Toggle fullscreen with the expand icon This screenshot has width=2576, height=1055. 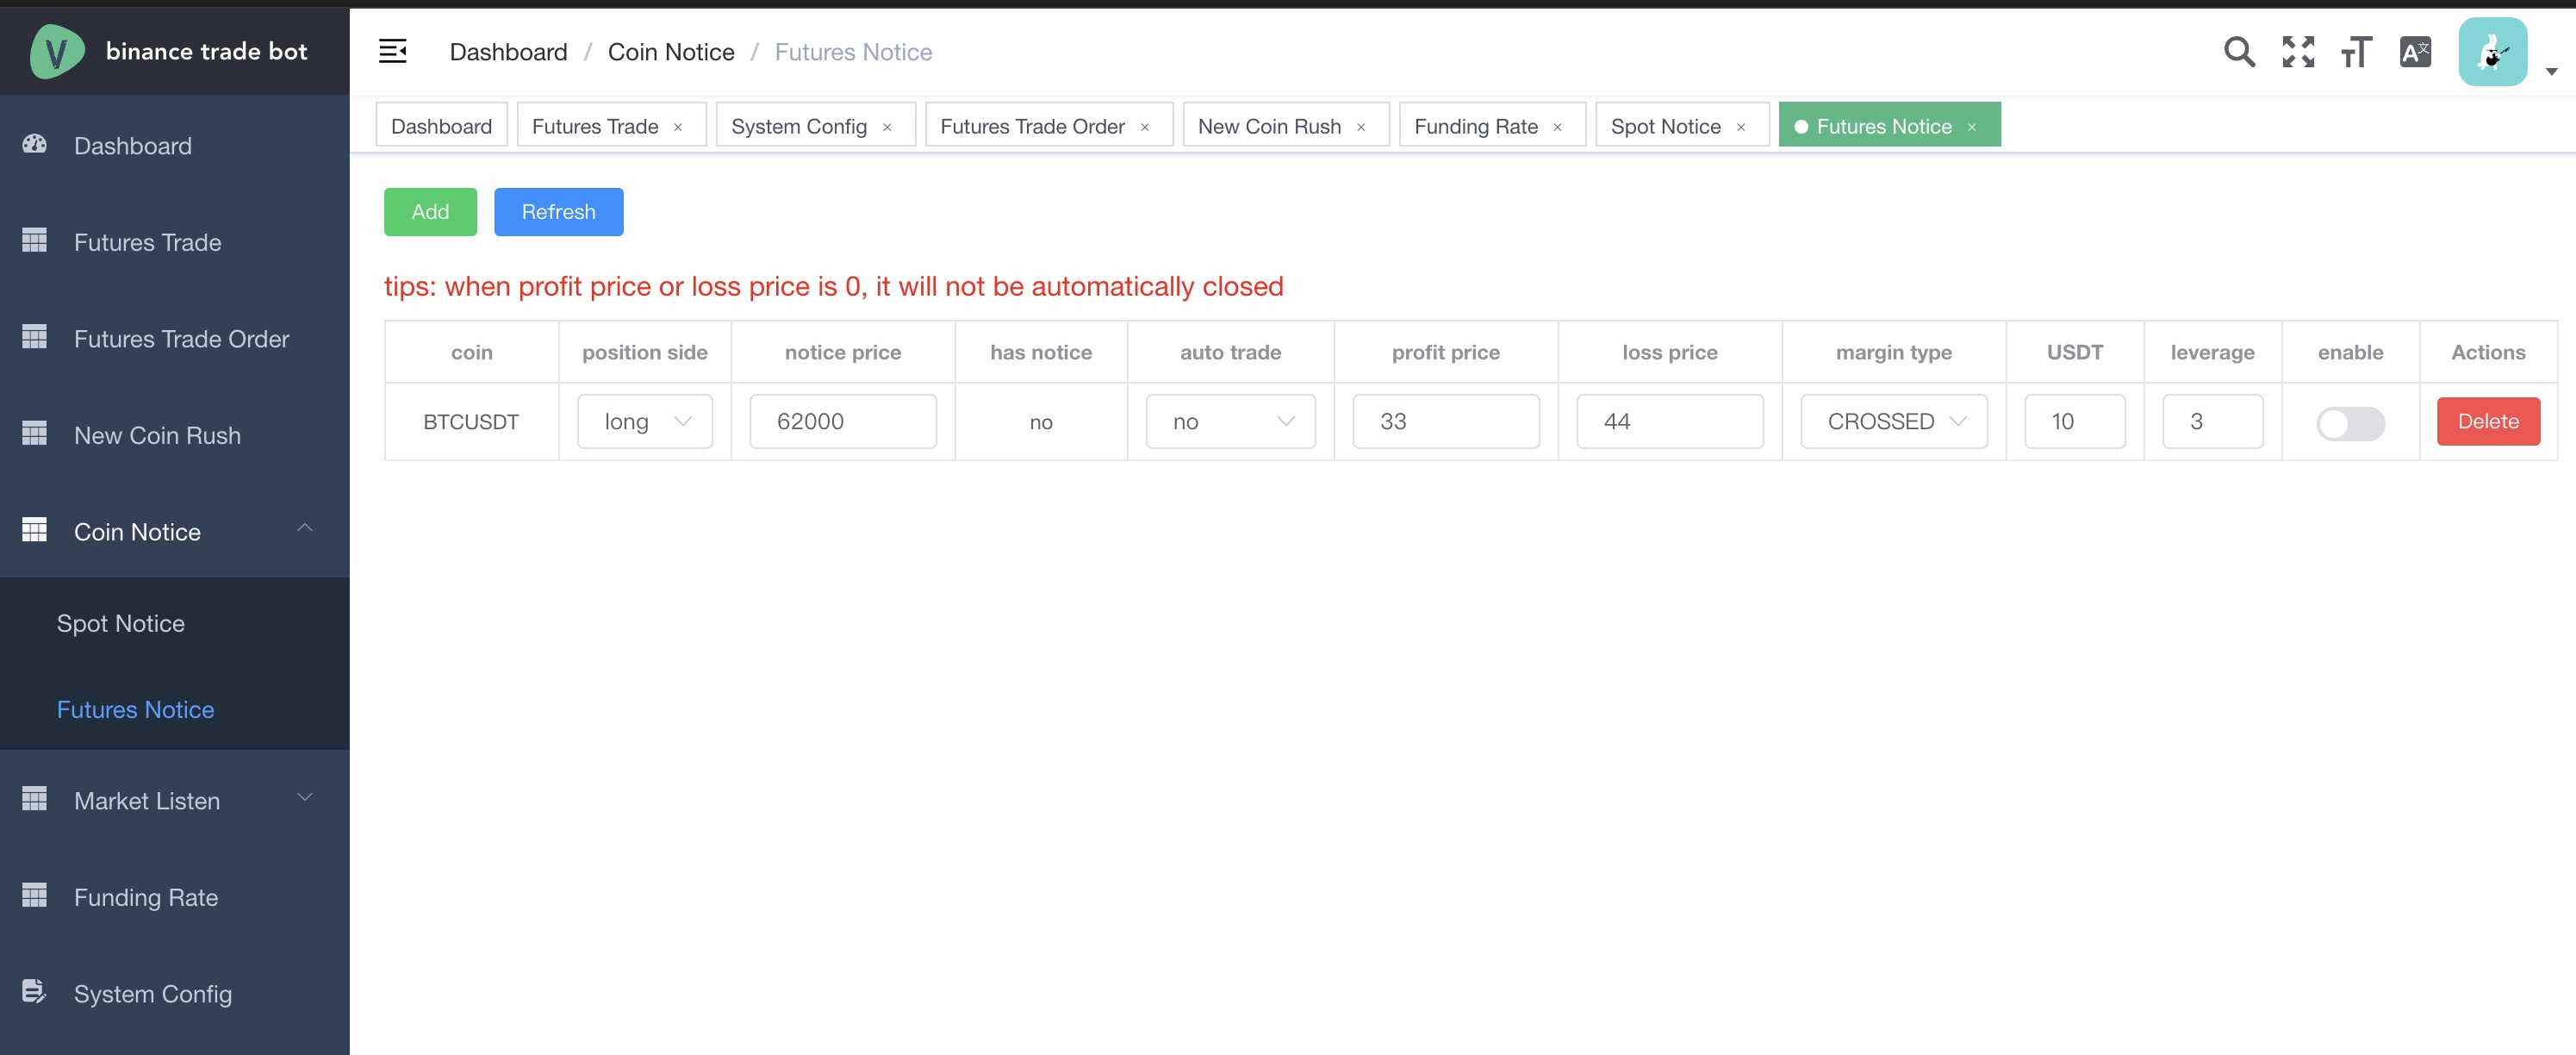[x=2297, y=51]
